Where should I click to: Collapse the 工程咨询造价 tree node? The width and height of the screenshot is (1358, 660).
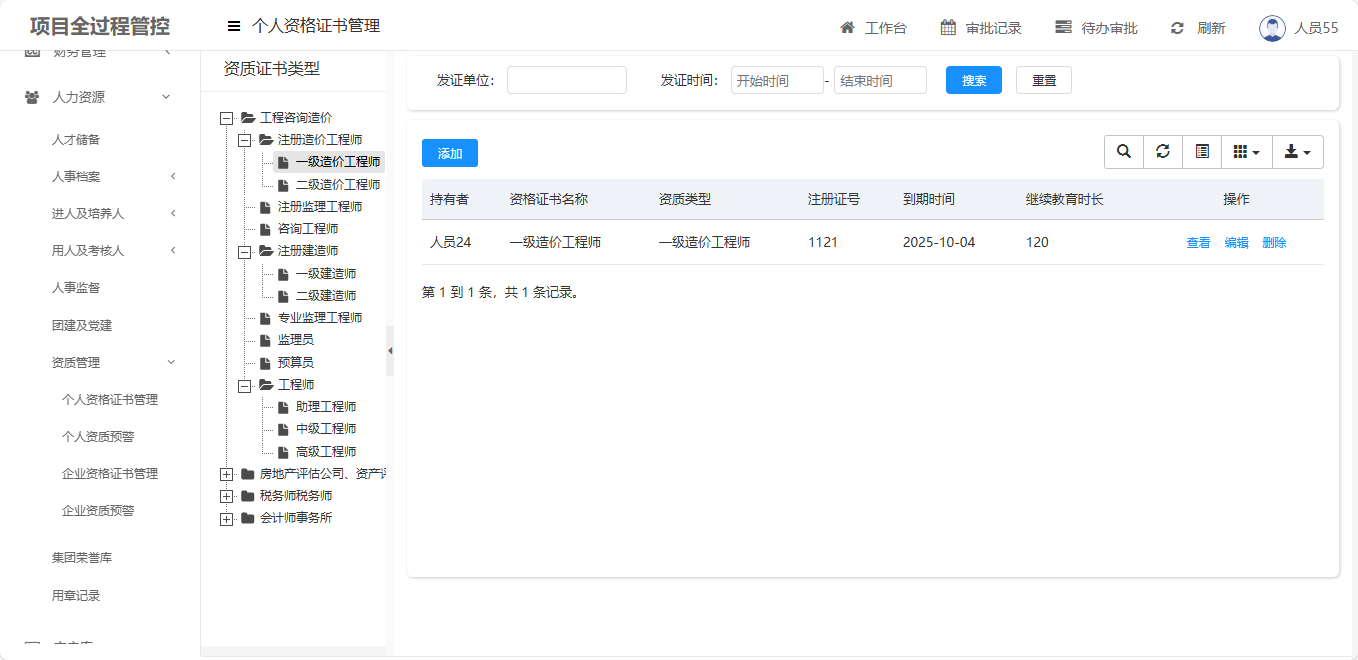(227, 118)
